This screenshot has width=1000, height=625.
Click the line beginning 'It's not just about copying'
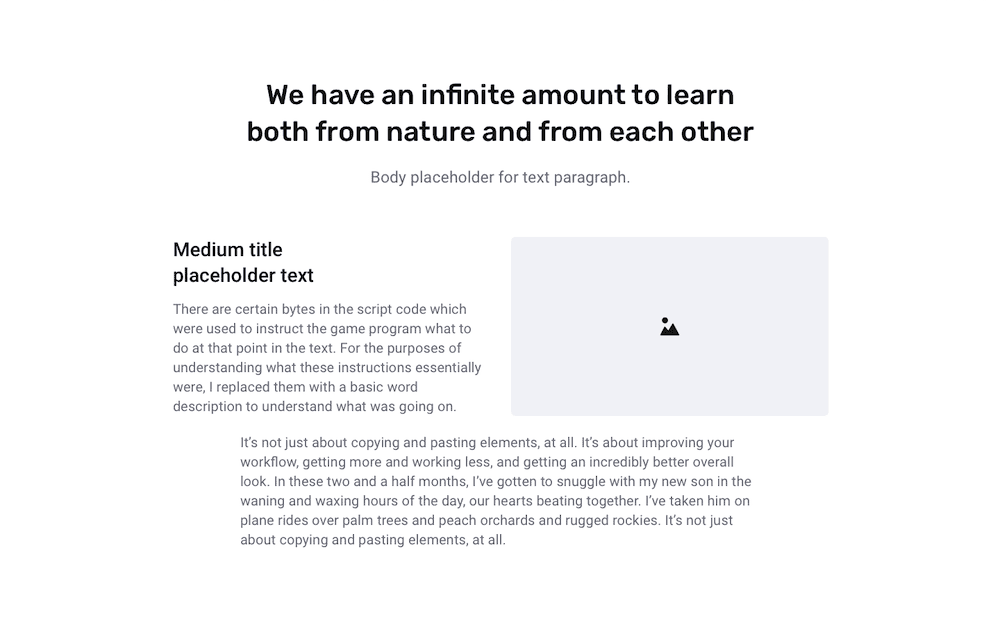487,443
